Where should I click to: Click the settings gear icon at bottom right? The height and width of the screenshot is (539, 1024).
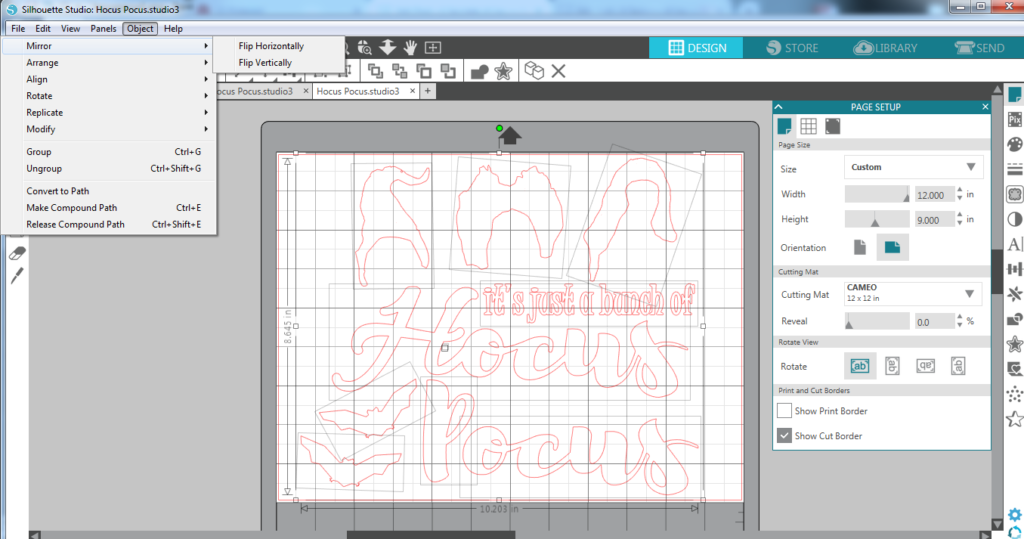[1015, 515]
